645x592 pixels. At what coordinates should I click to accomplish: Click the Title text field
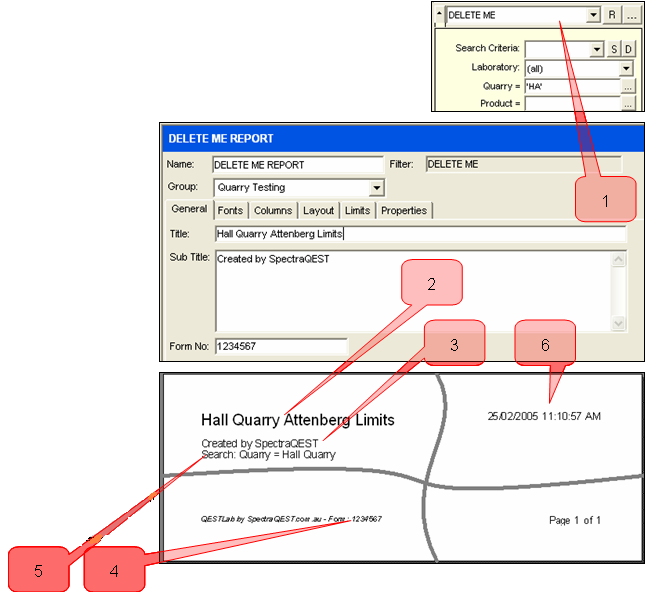click(420, 233)
